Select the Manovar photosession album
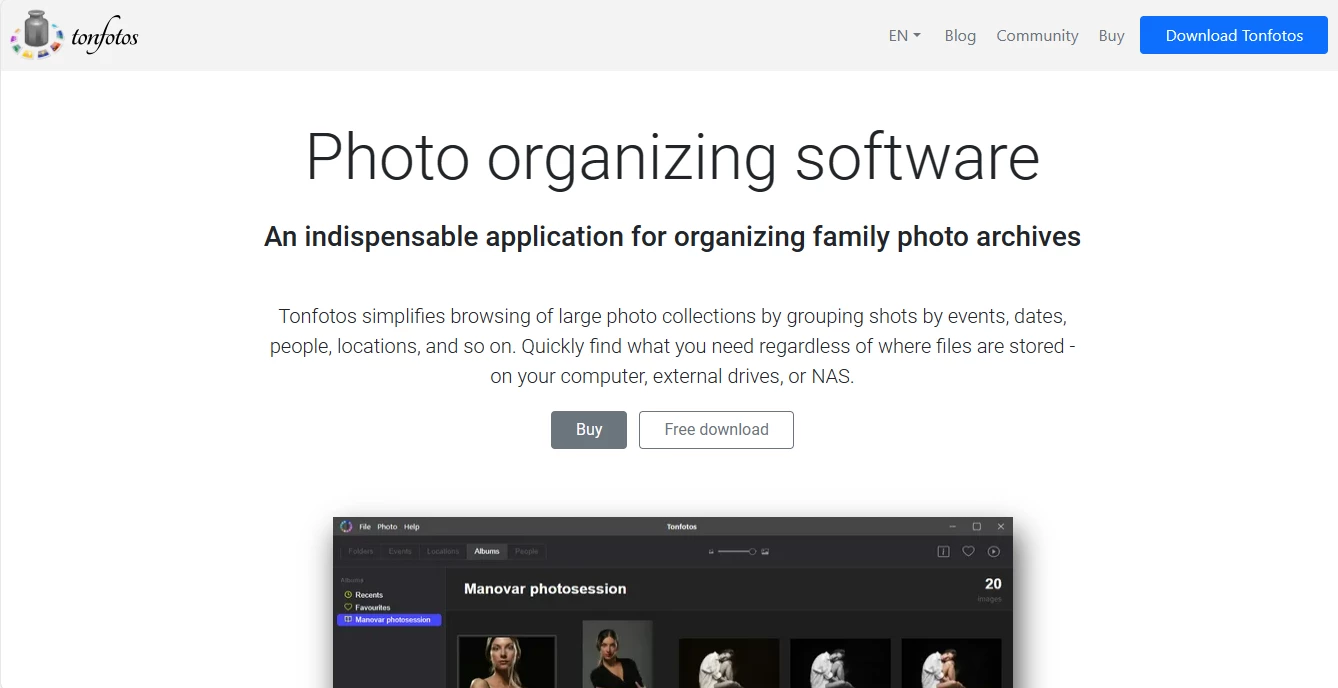 coord(389,620)
